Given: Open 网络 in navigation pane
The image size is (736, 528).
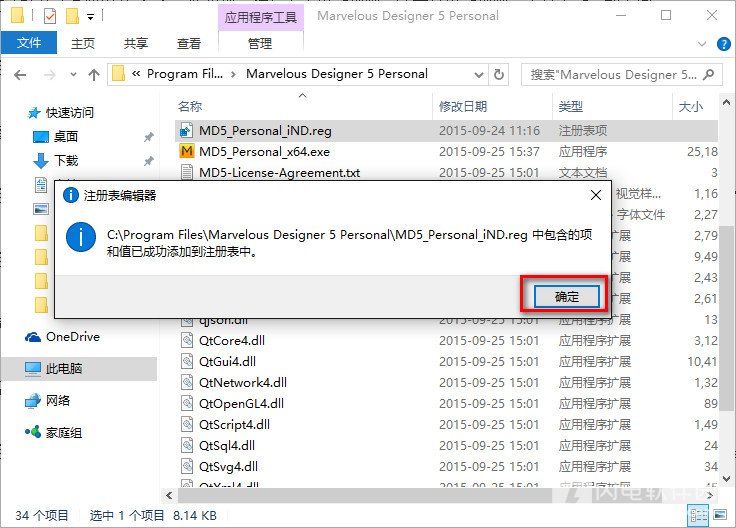Looking at the screenshot, I should (58, 400).
